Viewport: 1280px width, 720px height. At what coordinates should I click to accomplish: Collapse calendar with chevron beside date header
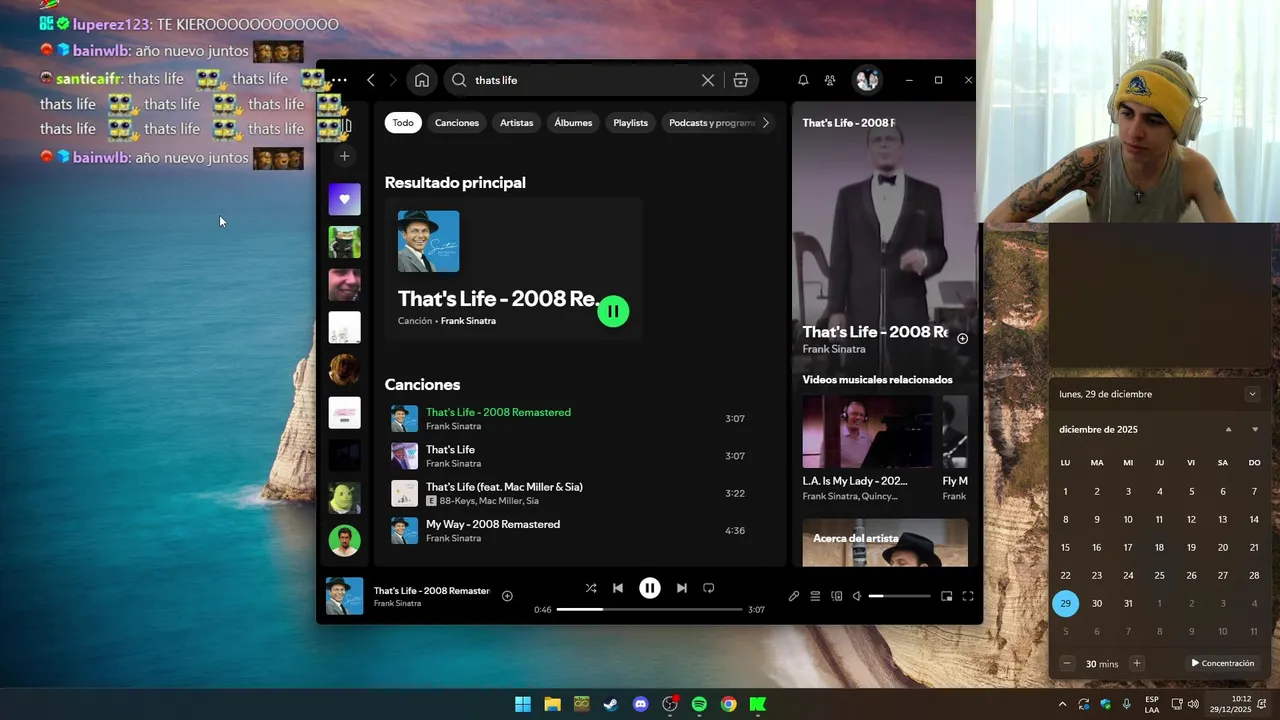pyautogui.click(x=1252, y=394)
